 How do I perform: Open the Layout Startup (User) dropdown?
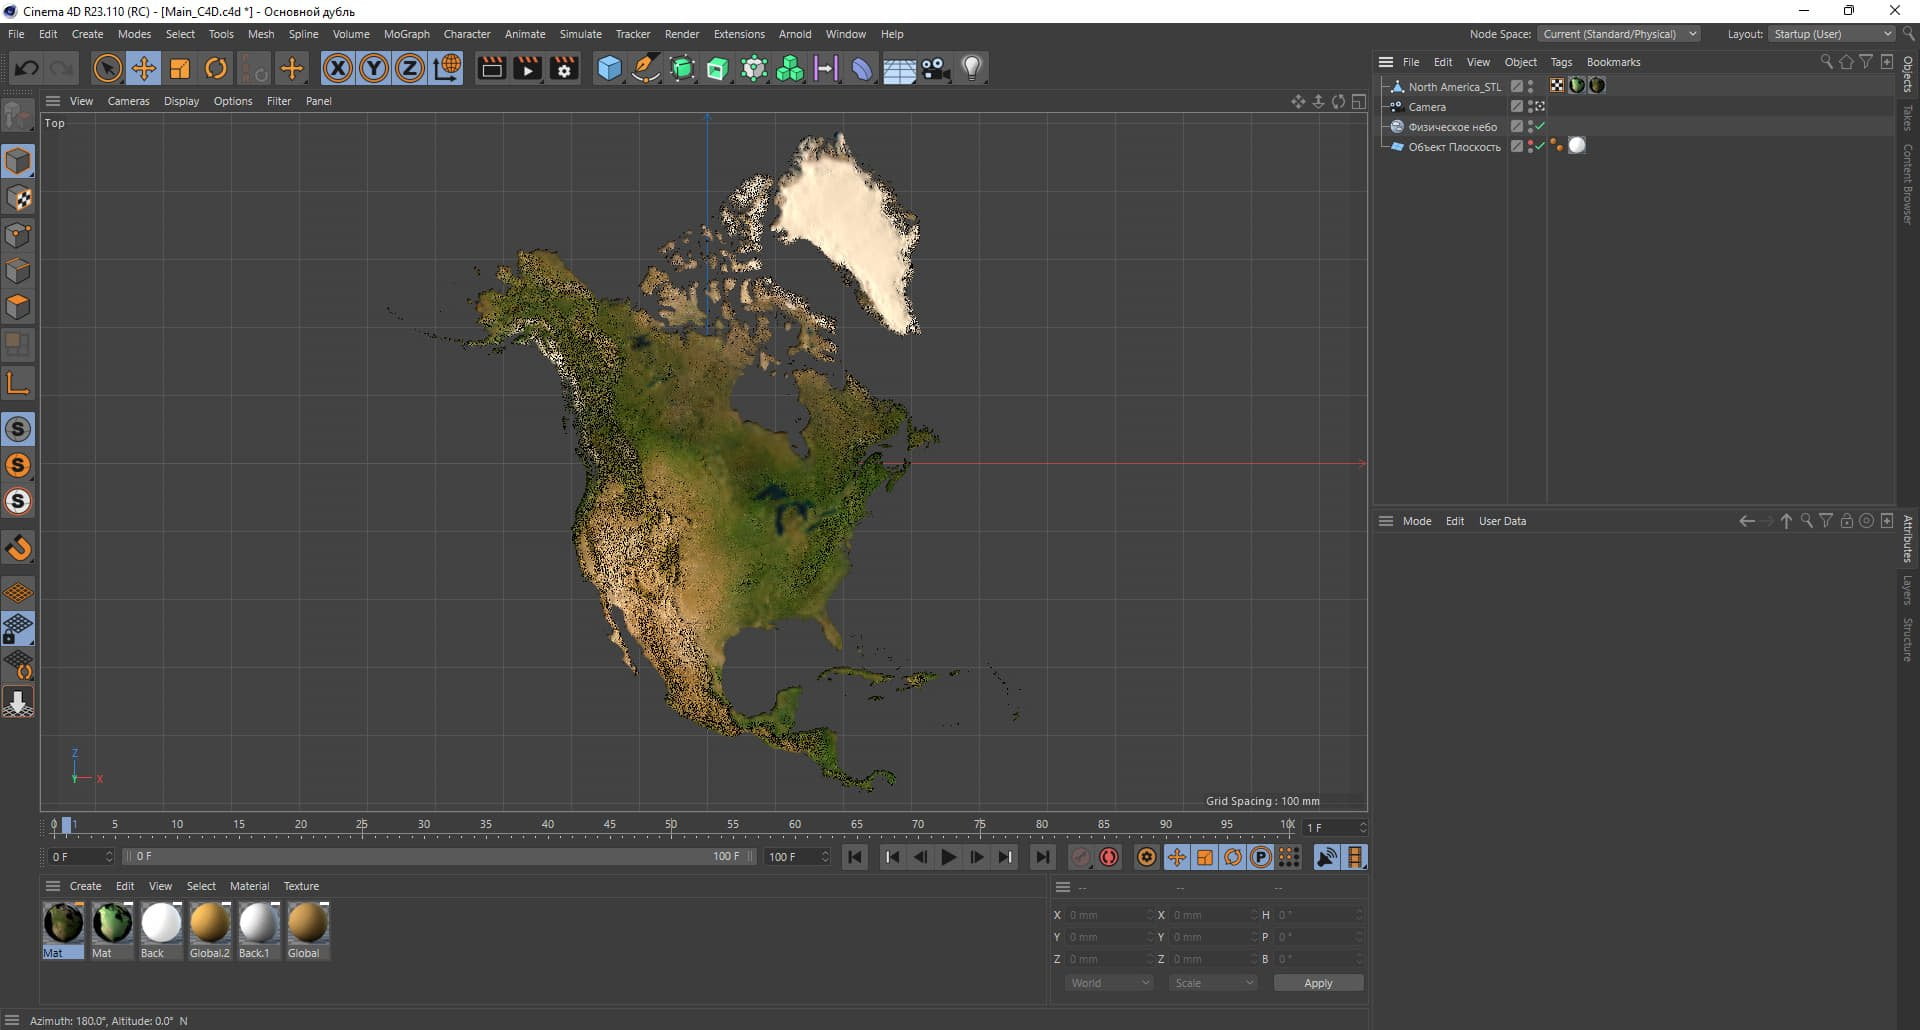pos(1833,34)
